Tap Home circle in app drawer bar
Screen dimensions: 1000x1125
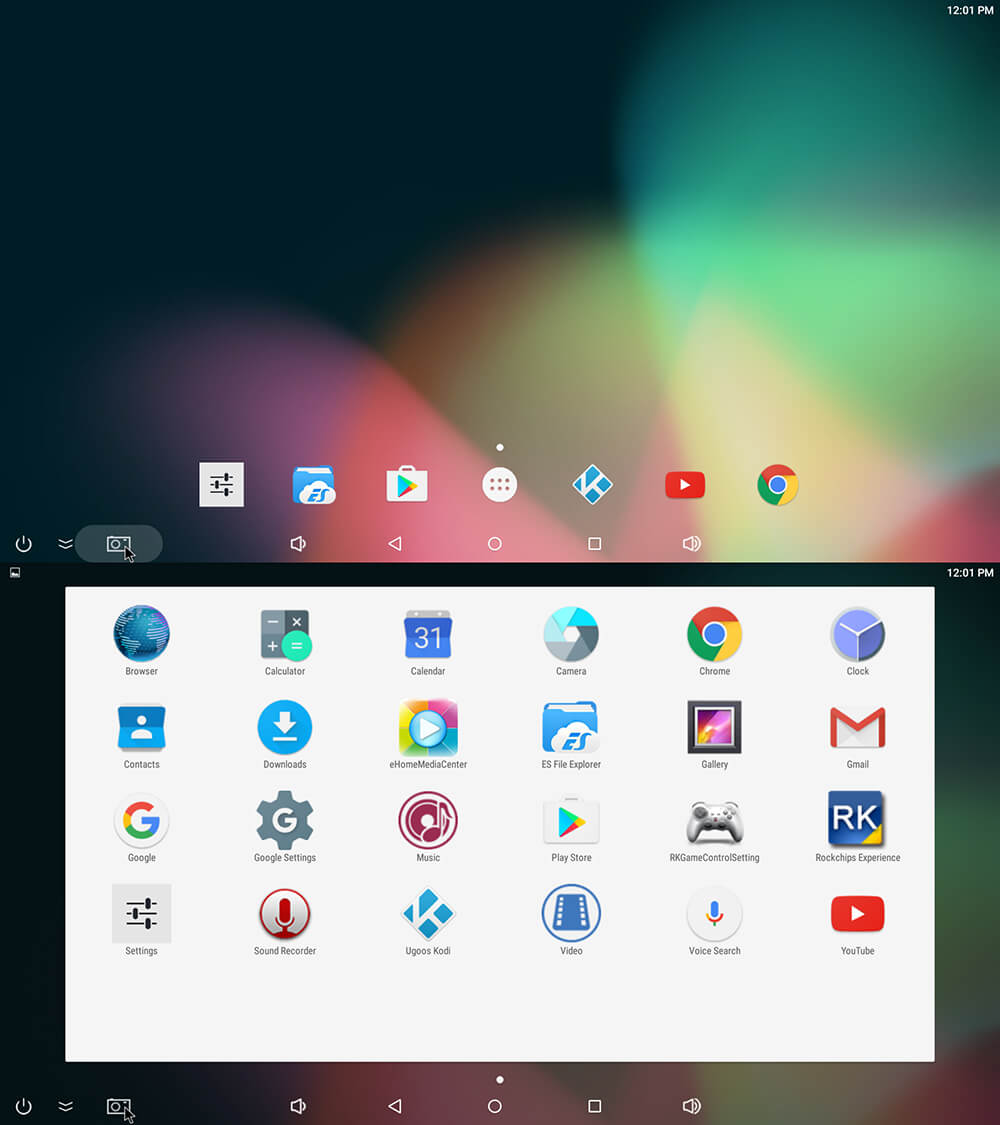tap(494, 1106)
